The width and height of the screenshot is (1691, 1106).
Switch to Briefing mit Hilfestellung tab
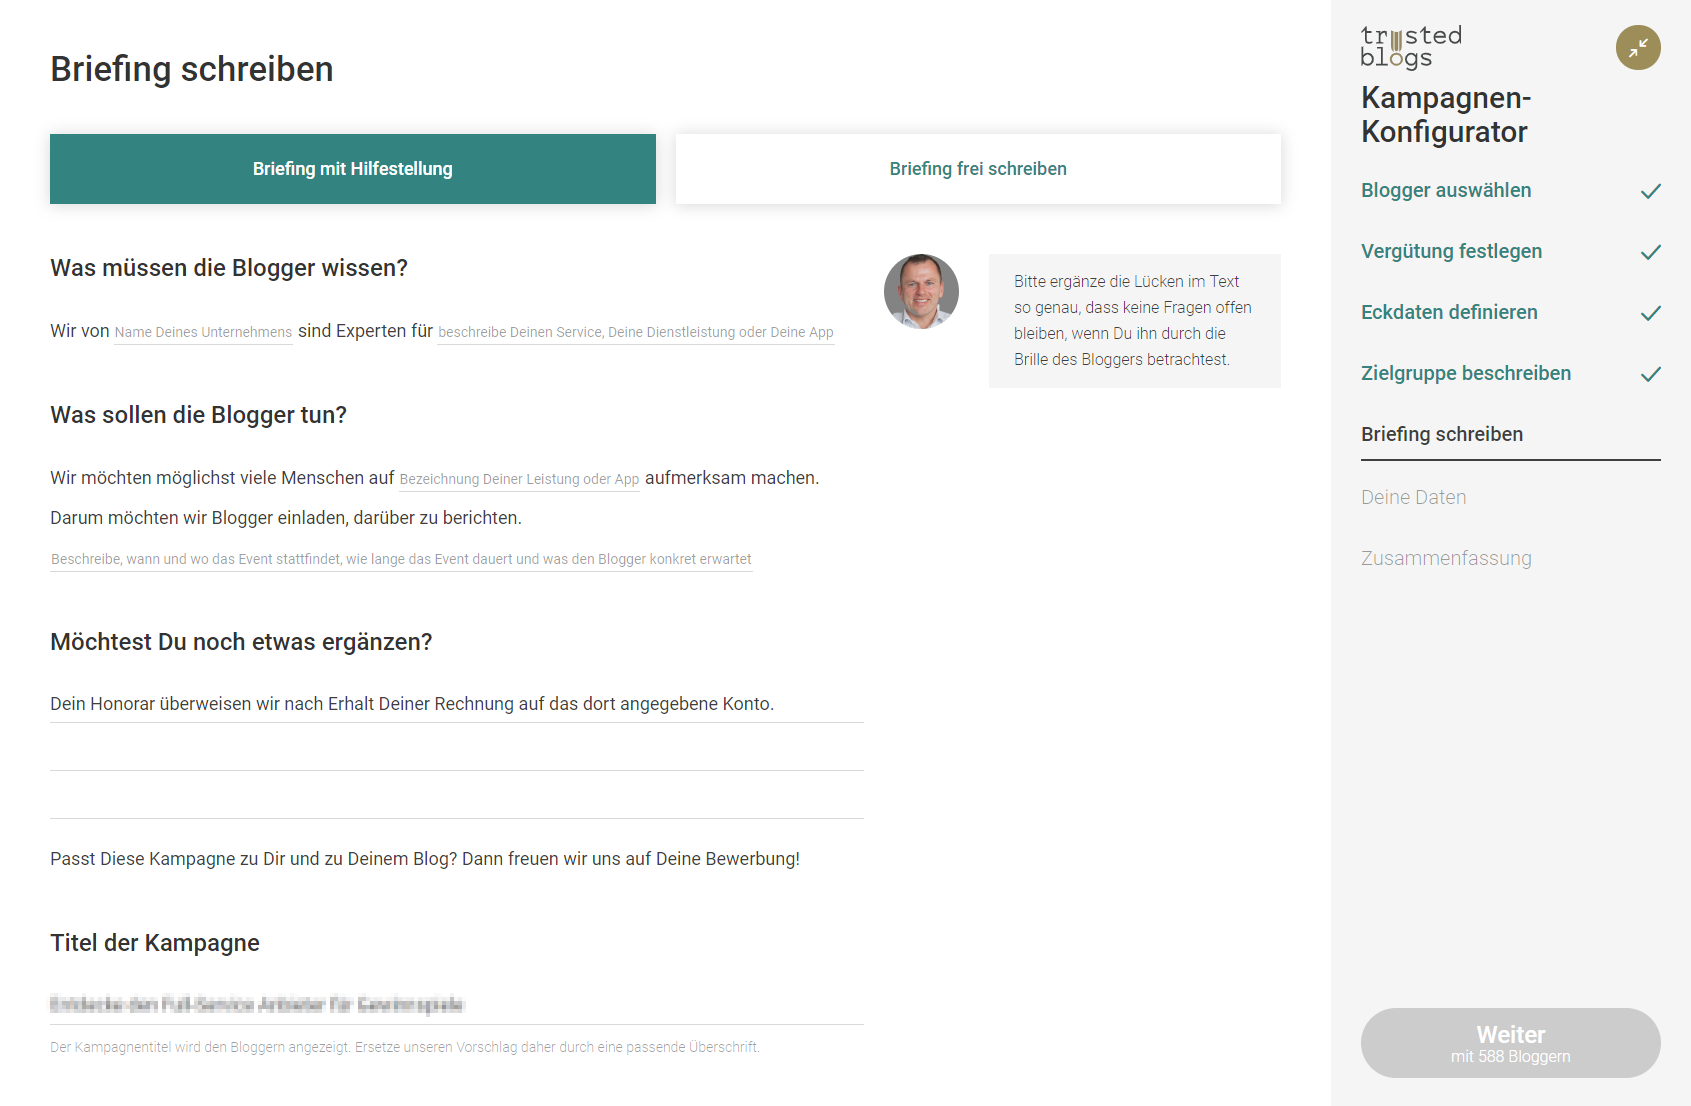click(353, 169)
